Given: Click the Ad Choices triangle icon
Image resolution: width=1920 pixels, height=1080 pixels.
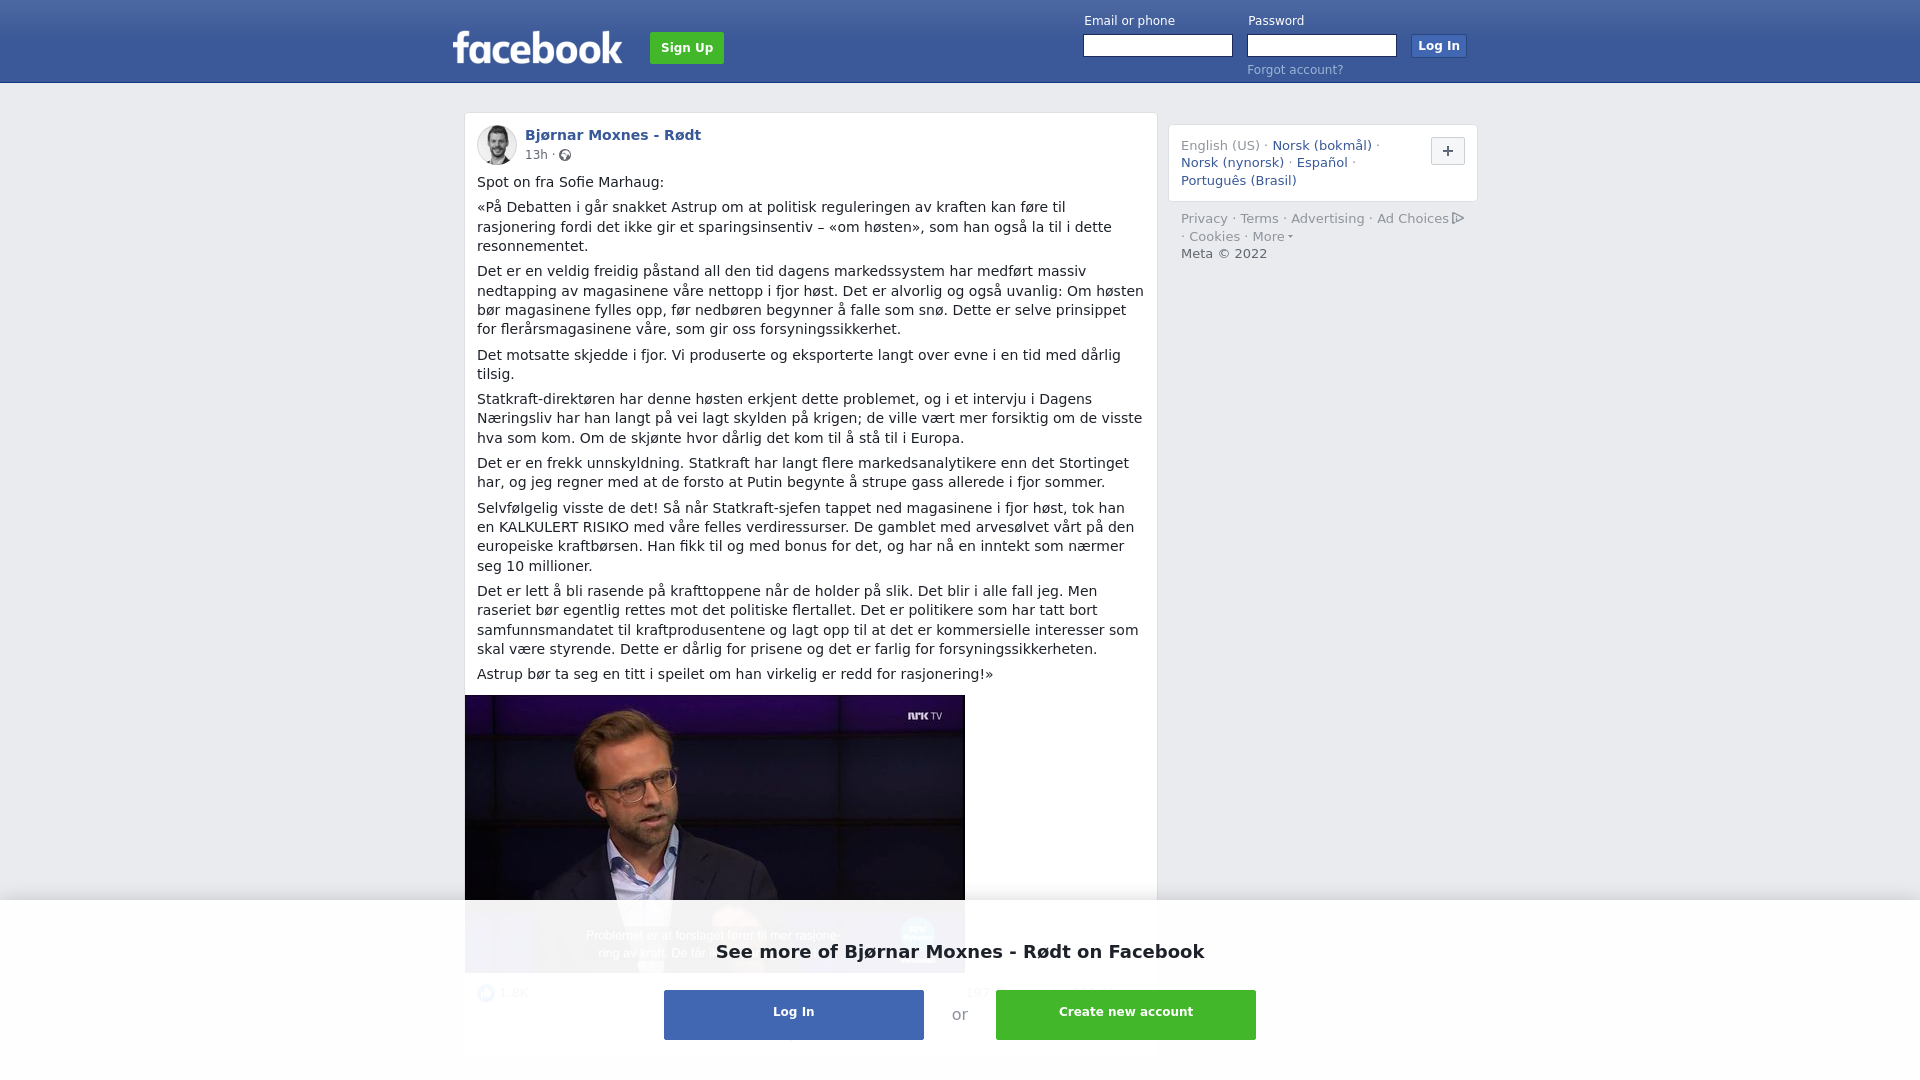Looking at the screenshot, I should click(1458, 218).
